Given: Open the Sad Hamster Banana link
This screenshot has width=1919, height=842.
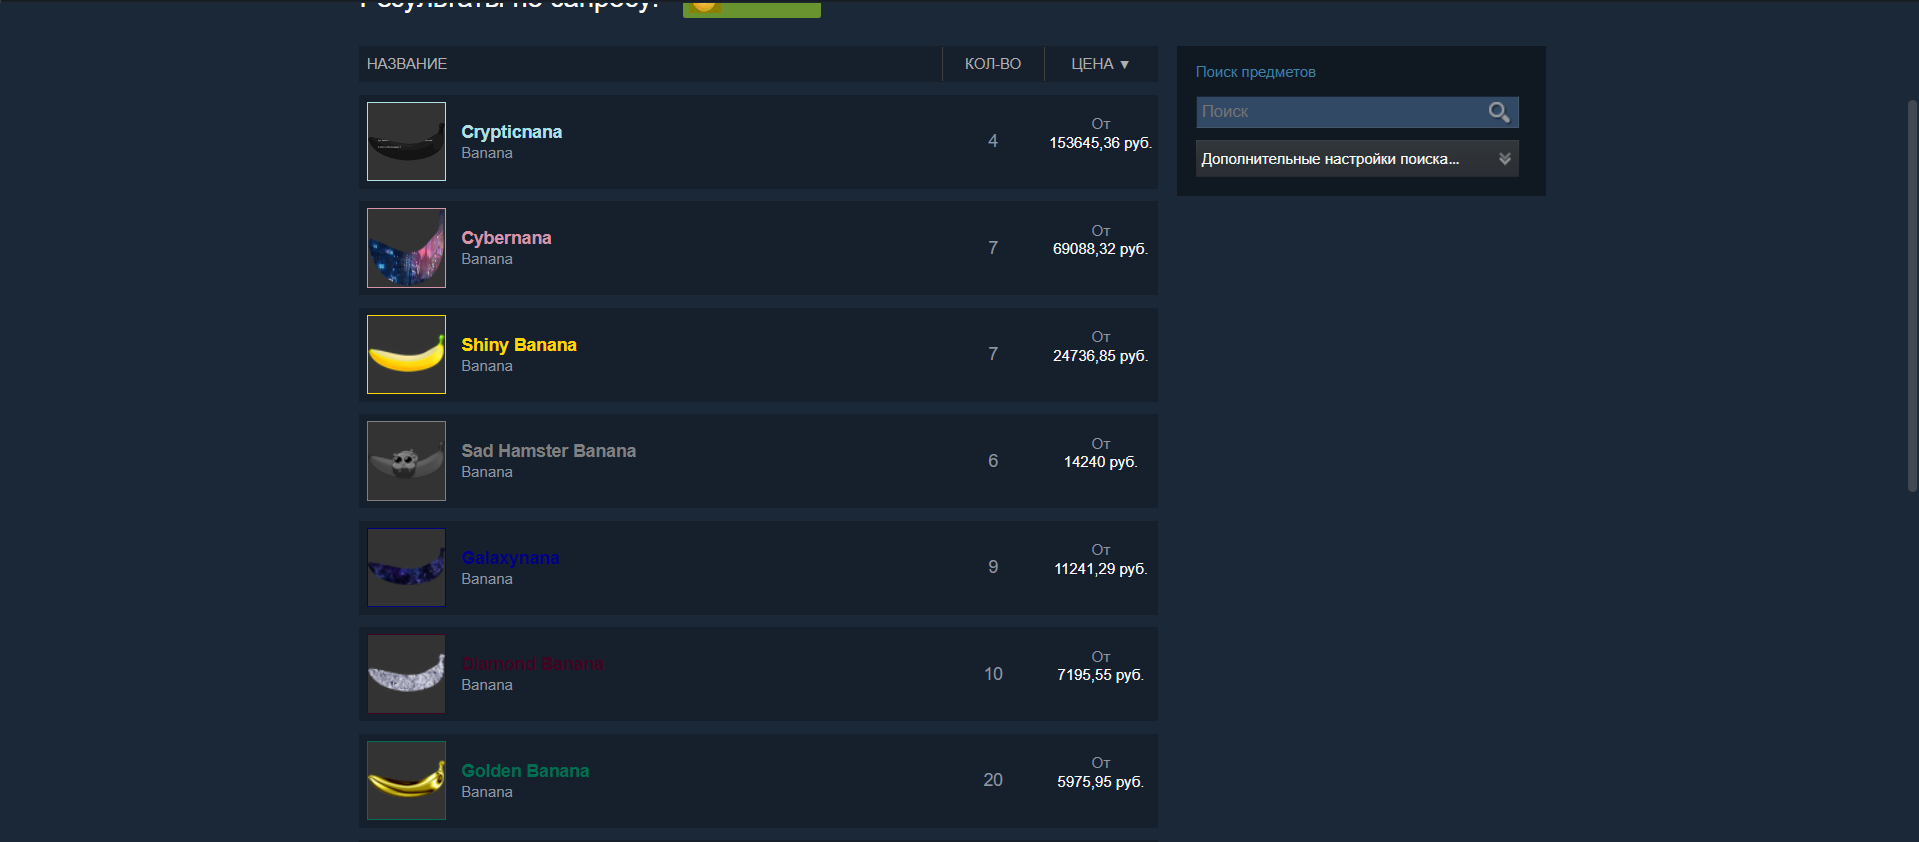Looking at the screenshot, I should 548,451.
